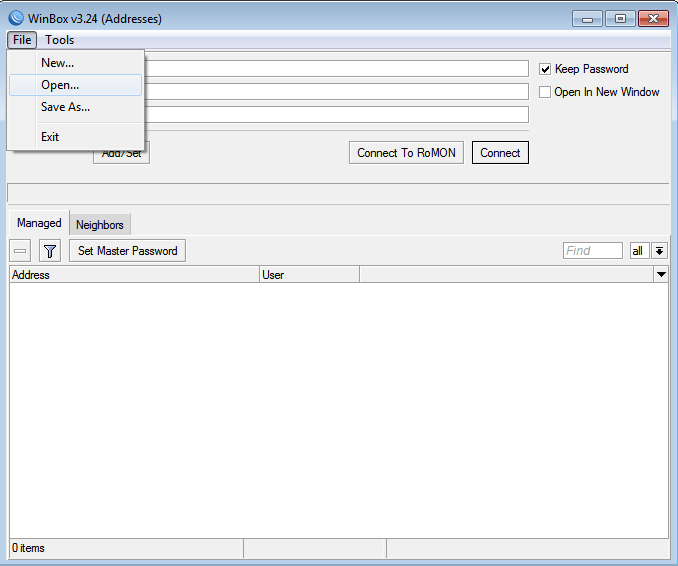The height and width of the screenshot is (566, 678).
Task: Select the Managed tab
Action: click(39, 224)
